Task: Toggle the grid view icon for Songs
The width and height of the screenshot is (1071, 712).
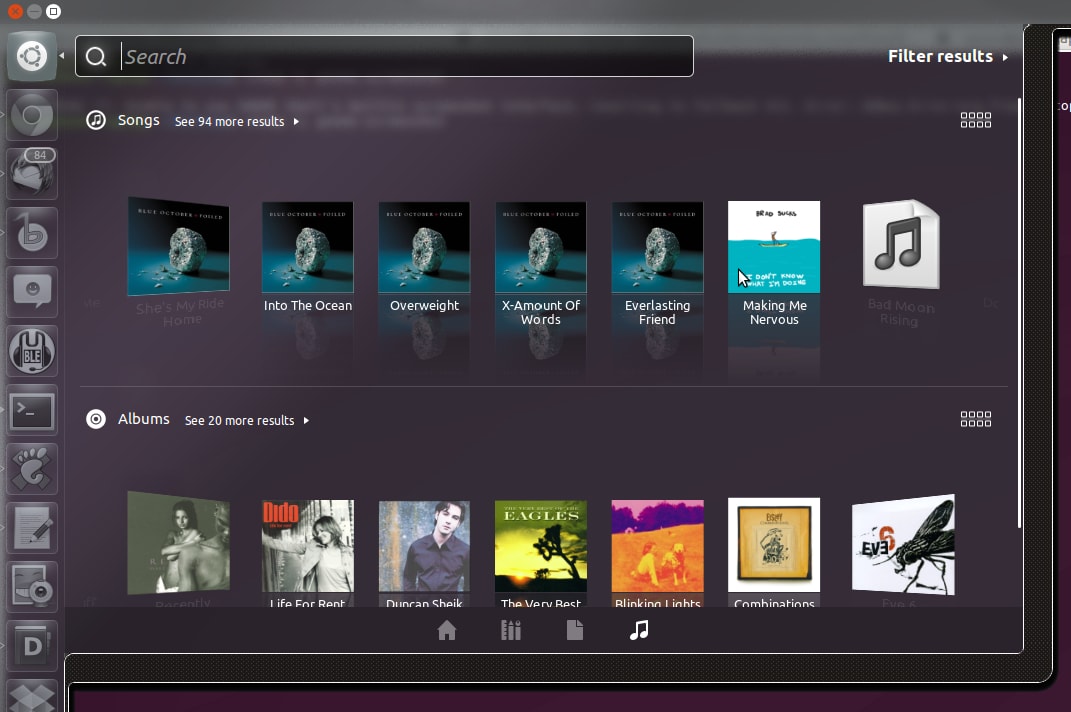Action: click(975, 120)
